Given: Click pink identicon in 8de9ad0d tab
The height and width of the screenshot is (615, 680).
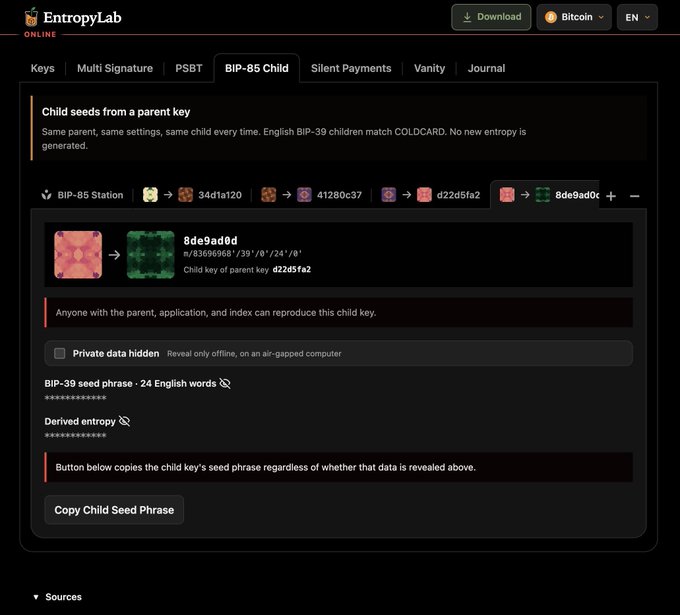Looking at the screenshot, I should point(507,195).
